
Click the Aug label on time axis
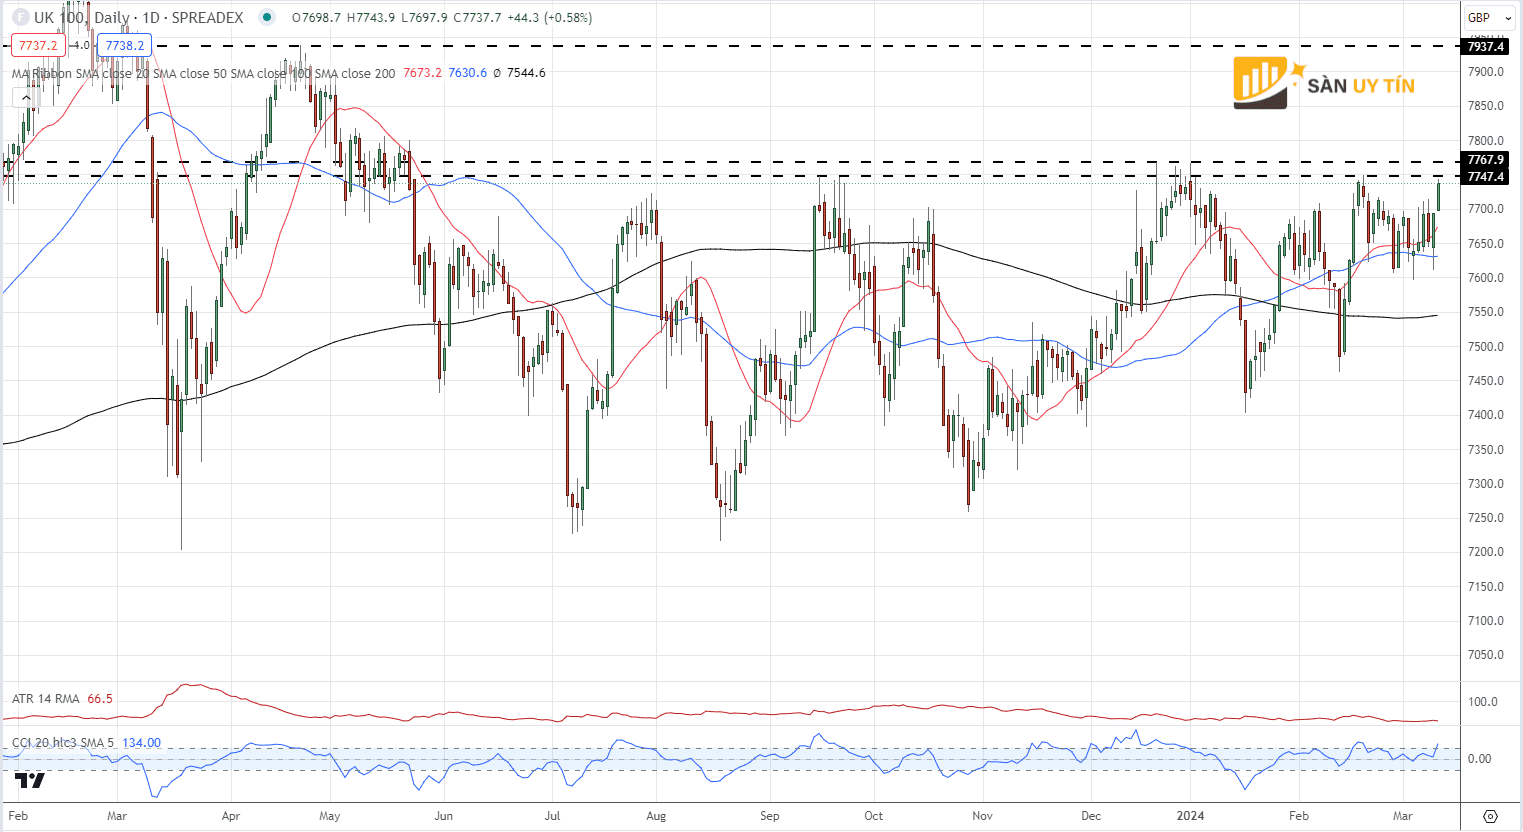(x=656, y=816)
